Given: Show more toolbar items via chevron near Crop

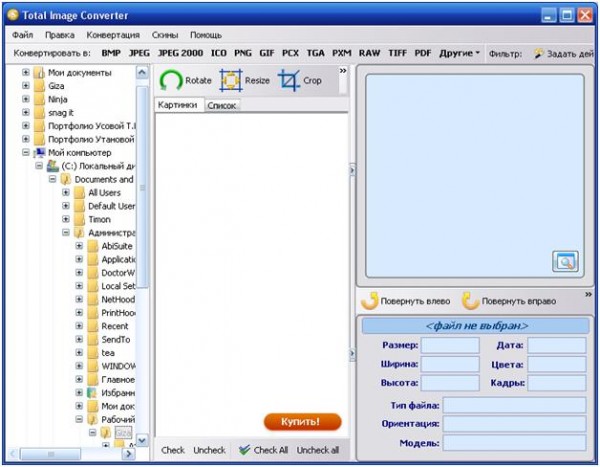Looking at the screenshot, I should 343,71.
